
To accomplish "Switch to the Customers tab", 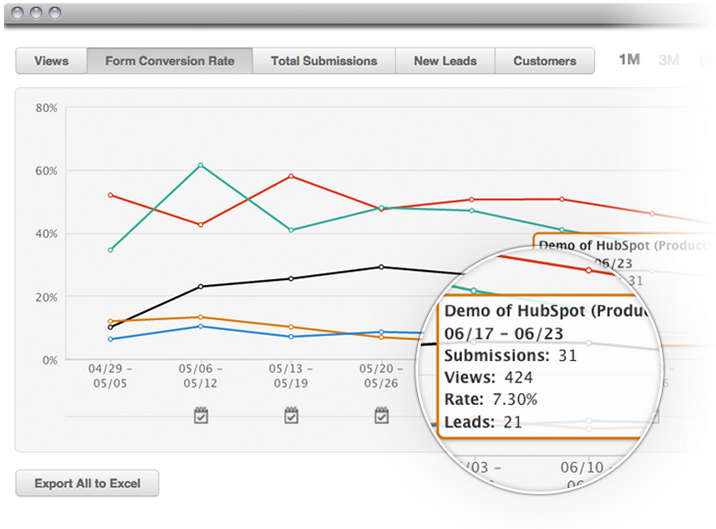I will pos(545,61).
